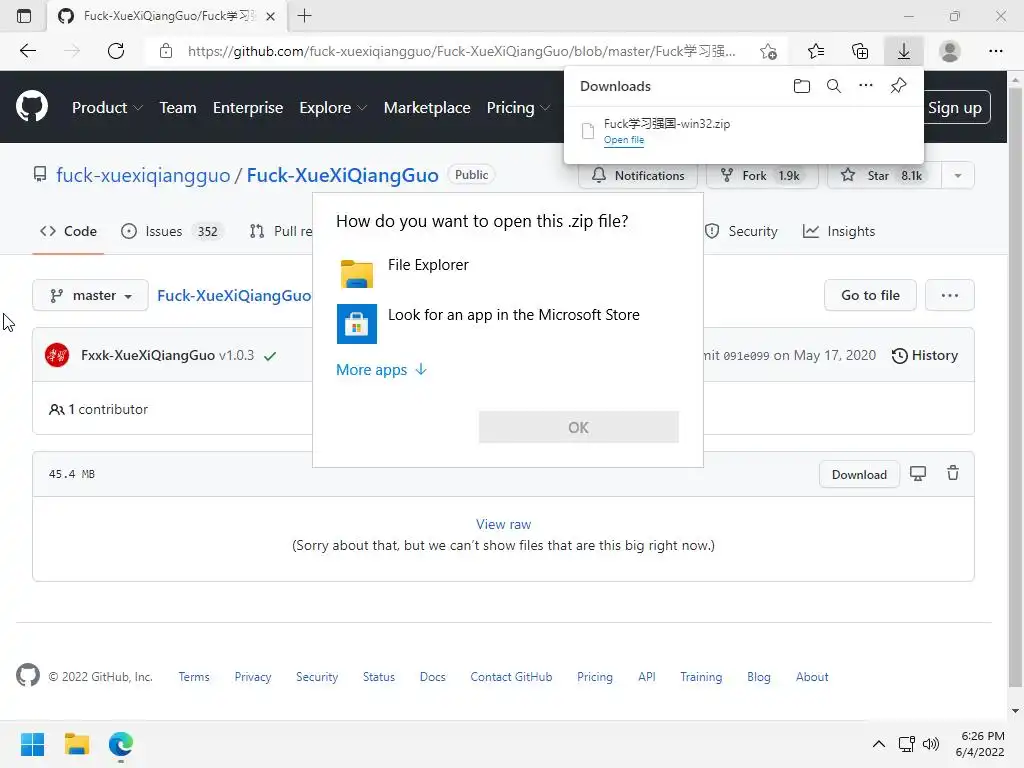Open the Star lists dropdown arrow
Screen dimensions: 1024x768
957,175
